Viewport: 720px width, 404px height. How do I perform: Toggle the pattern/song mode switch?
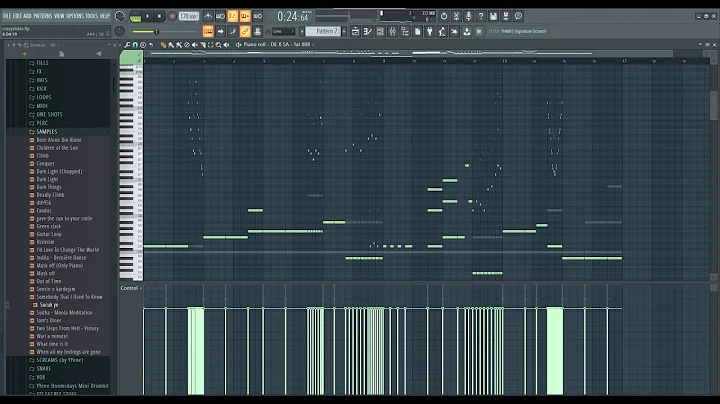135,17
